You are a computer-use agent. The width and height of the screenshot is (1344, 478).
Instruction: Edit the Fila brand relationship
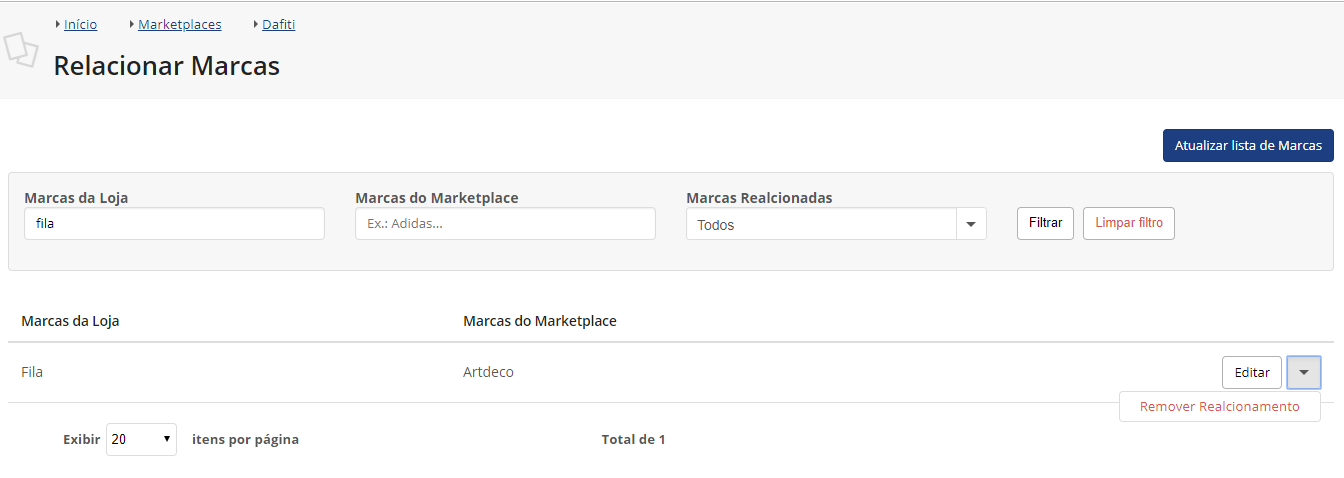tap(1252, 372)
